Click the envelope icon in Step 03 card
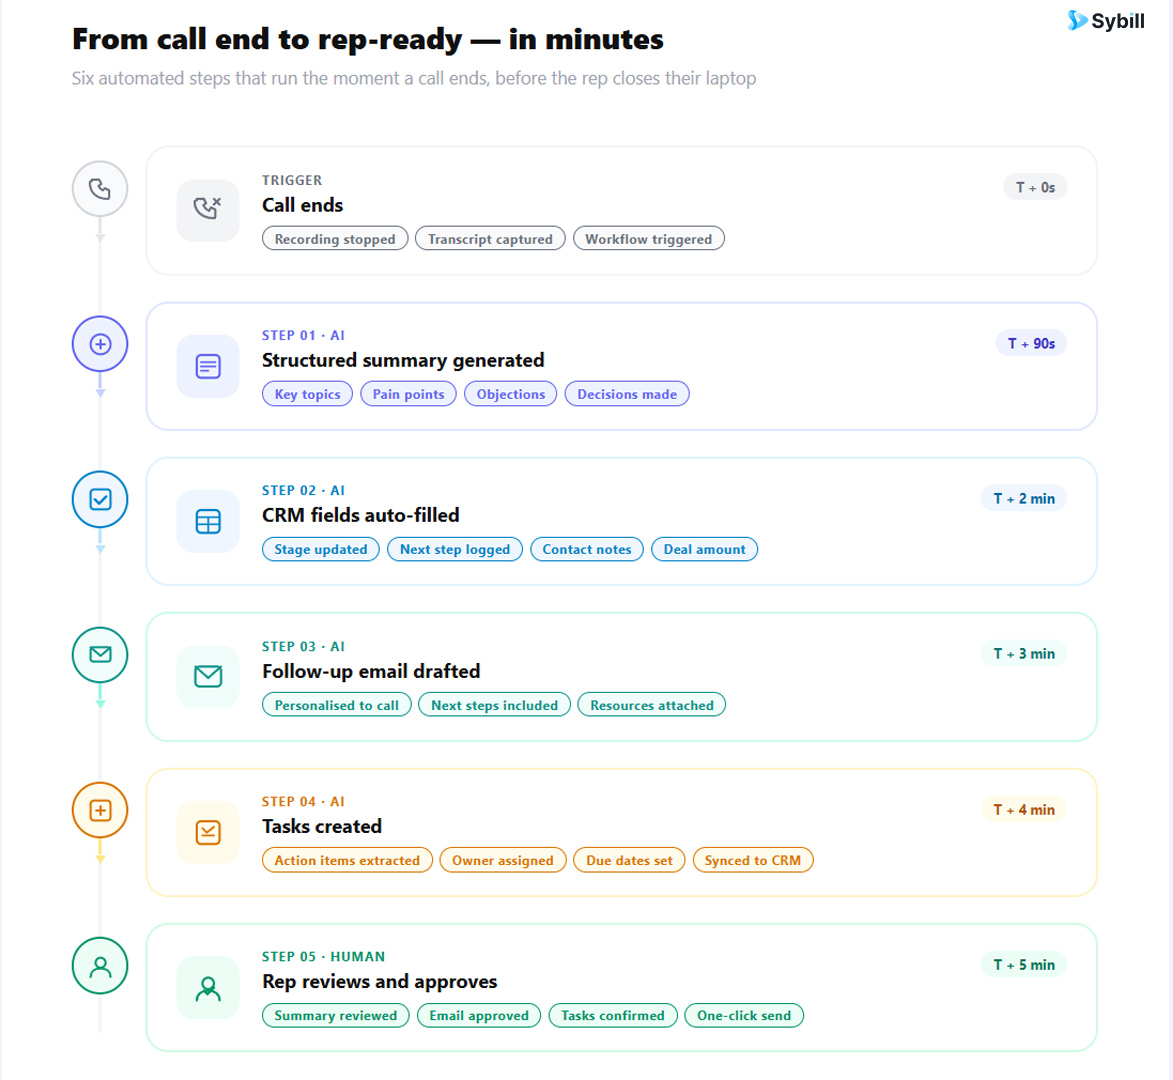 pyautogui.click(x=208, y=676)
